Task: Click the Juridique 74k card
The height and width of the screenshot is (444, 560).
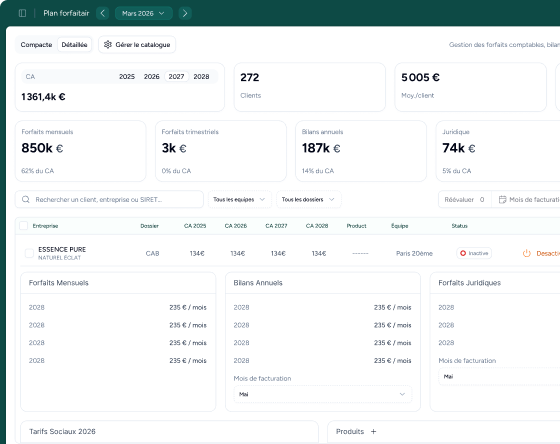Action: (x=498, y=151)
